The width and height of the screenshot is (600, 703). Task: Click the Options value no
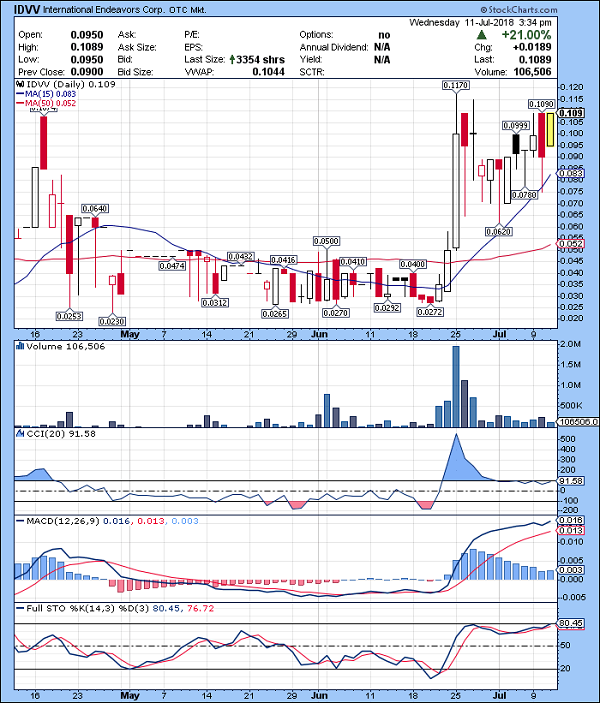[x=384, y=35]
